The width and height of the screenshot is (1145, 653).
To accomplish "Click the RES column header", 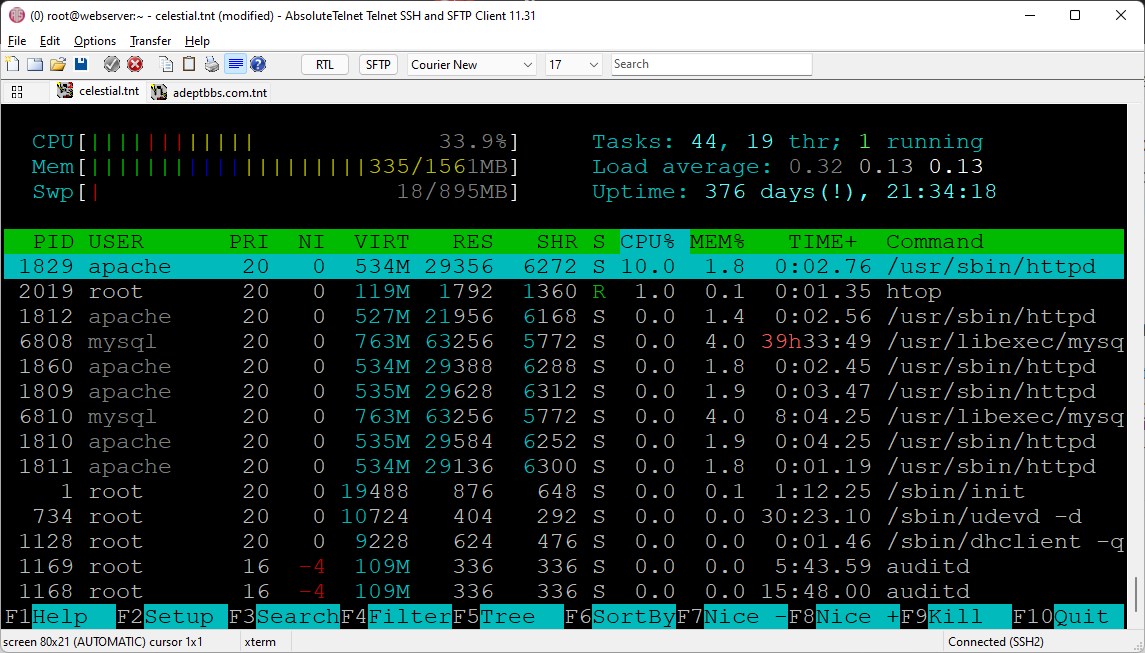I will [x=472, y=242].
